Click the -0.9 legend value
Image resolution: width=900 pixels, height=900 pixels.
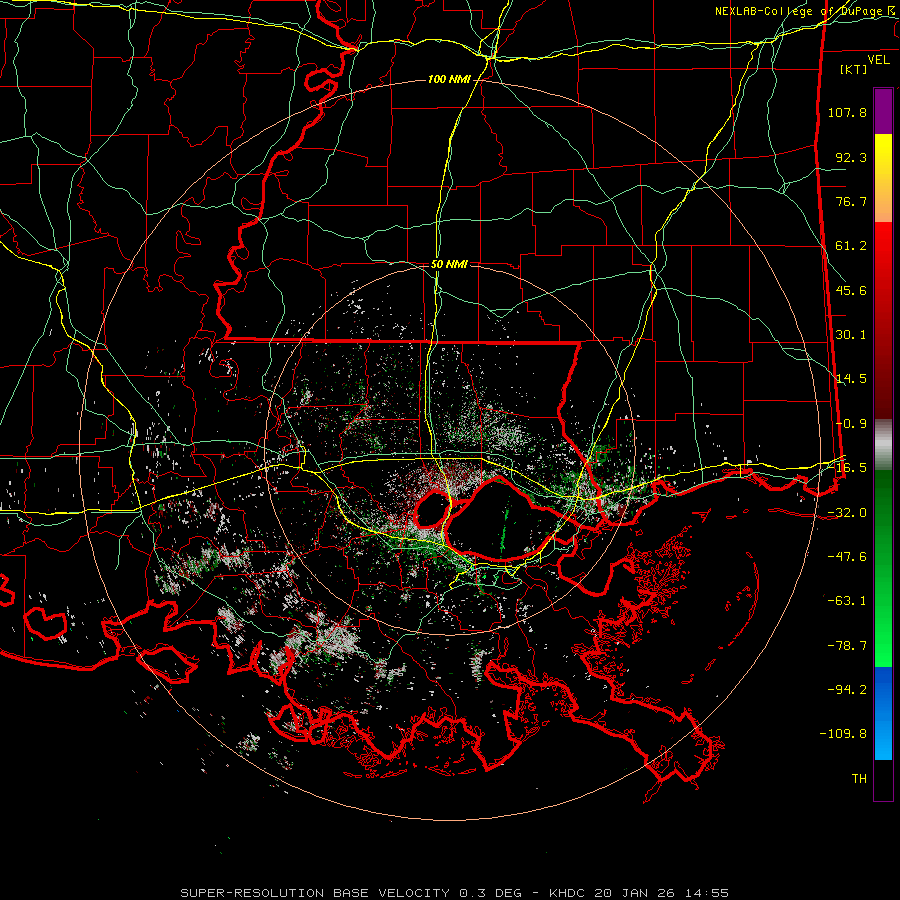(x=851, y=424)
